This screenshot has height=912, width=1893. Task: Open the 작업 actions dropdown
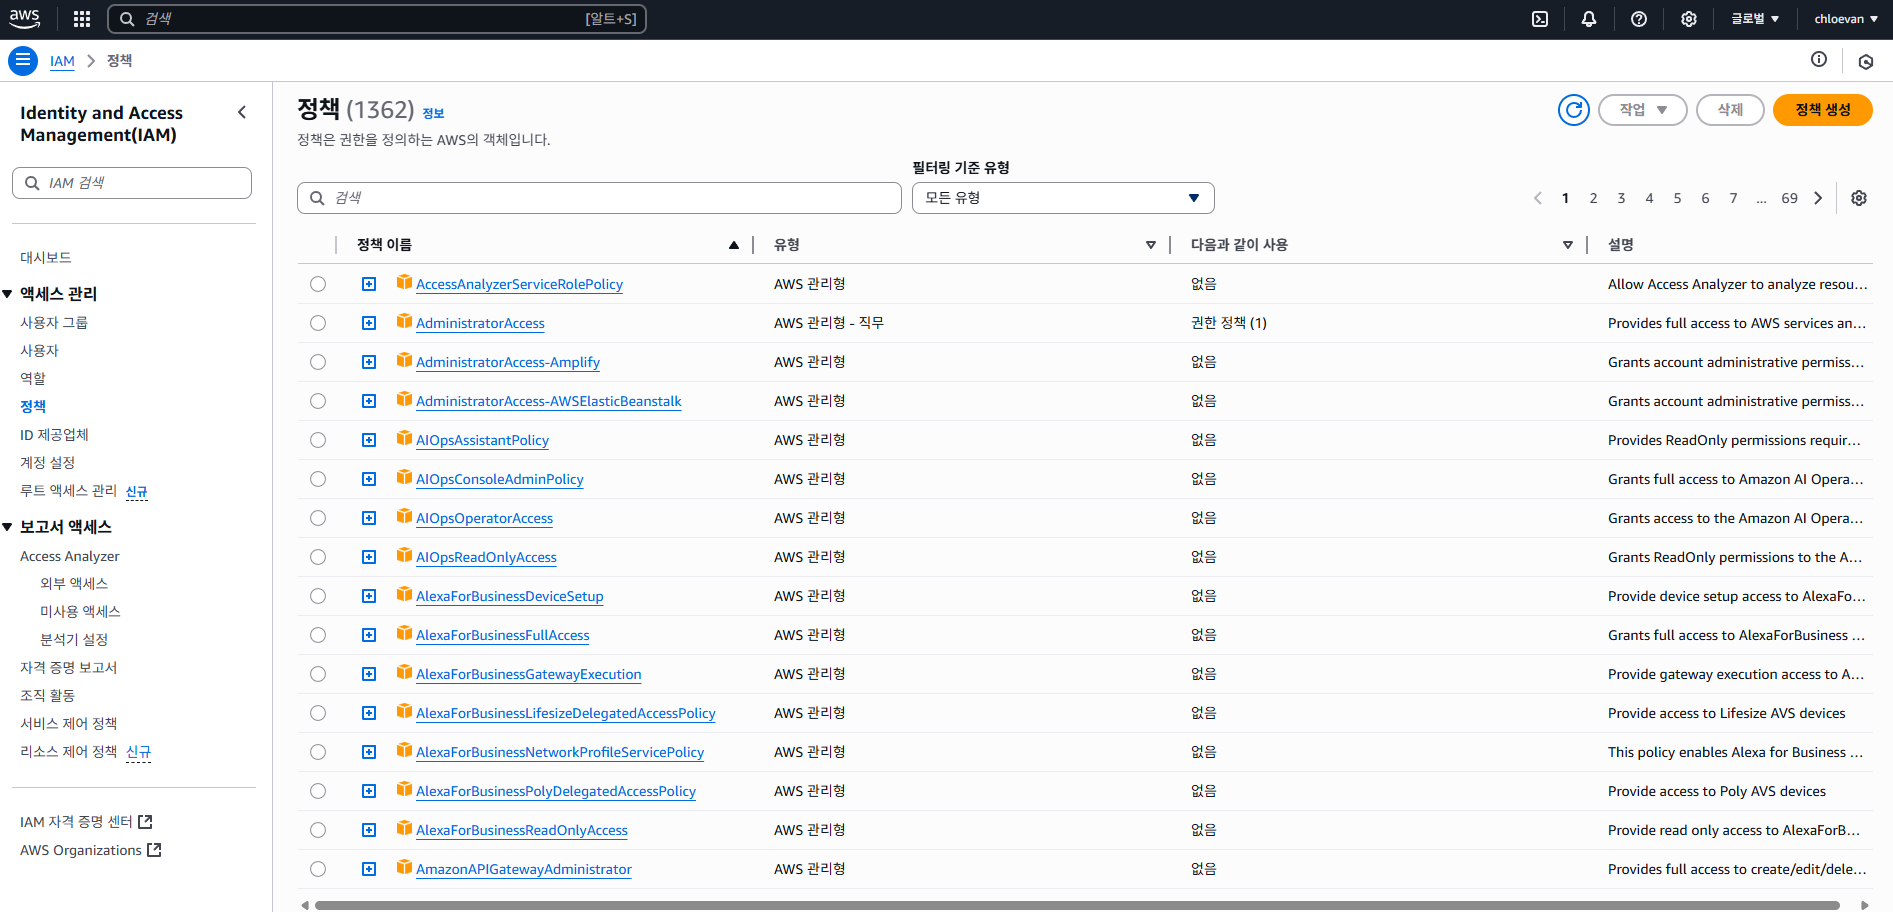pyautogui.click(x=1643, y=110)
